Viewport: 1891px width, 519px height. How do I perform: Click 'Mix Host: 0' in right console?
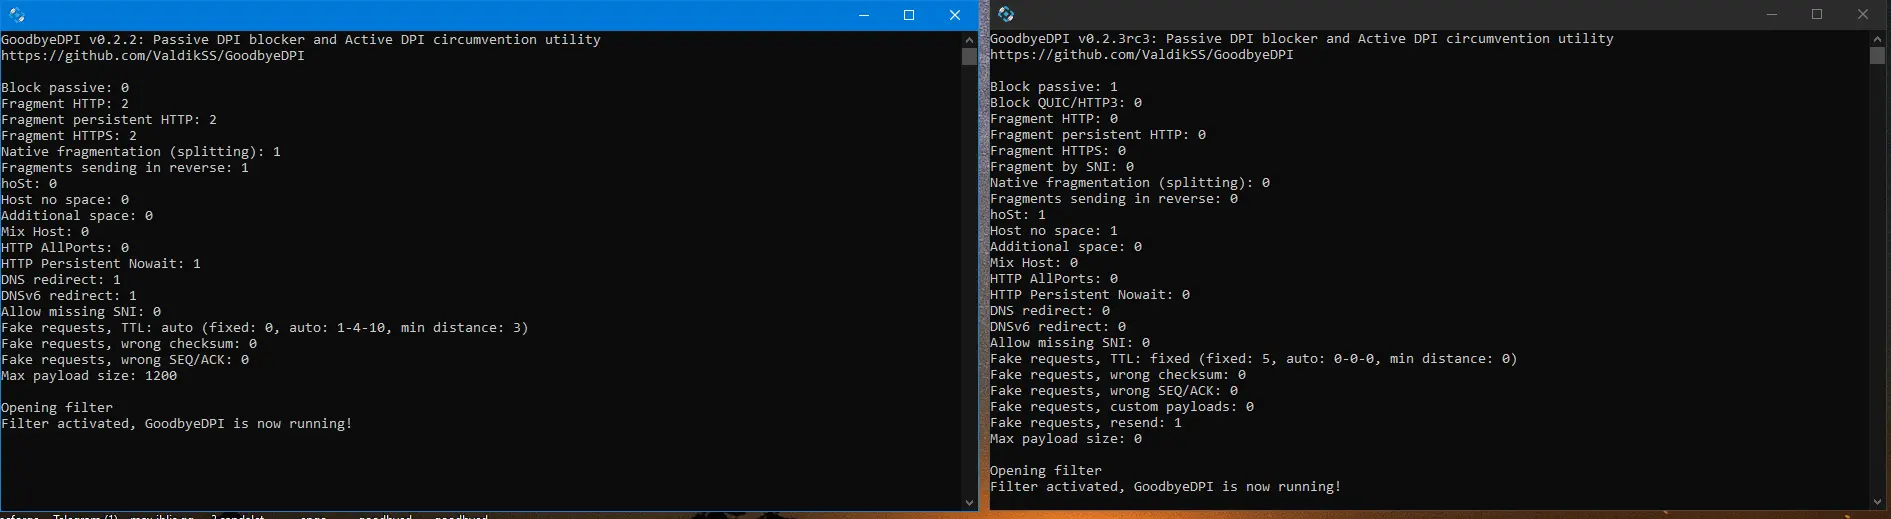pyautogui.click(x=1034, y=263)
